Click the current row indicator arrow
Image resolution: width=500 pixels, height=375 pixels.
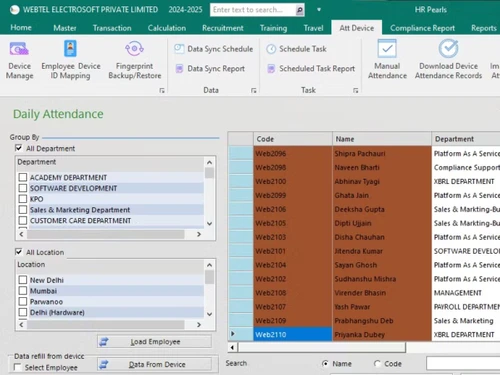[233, 334]
